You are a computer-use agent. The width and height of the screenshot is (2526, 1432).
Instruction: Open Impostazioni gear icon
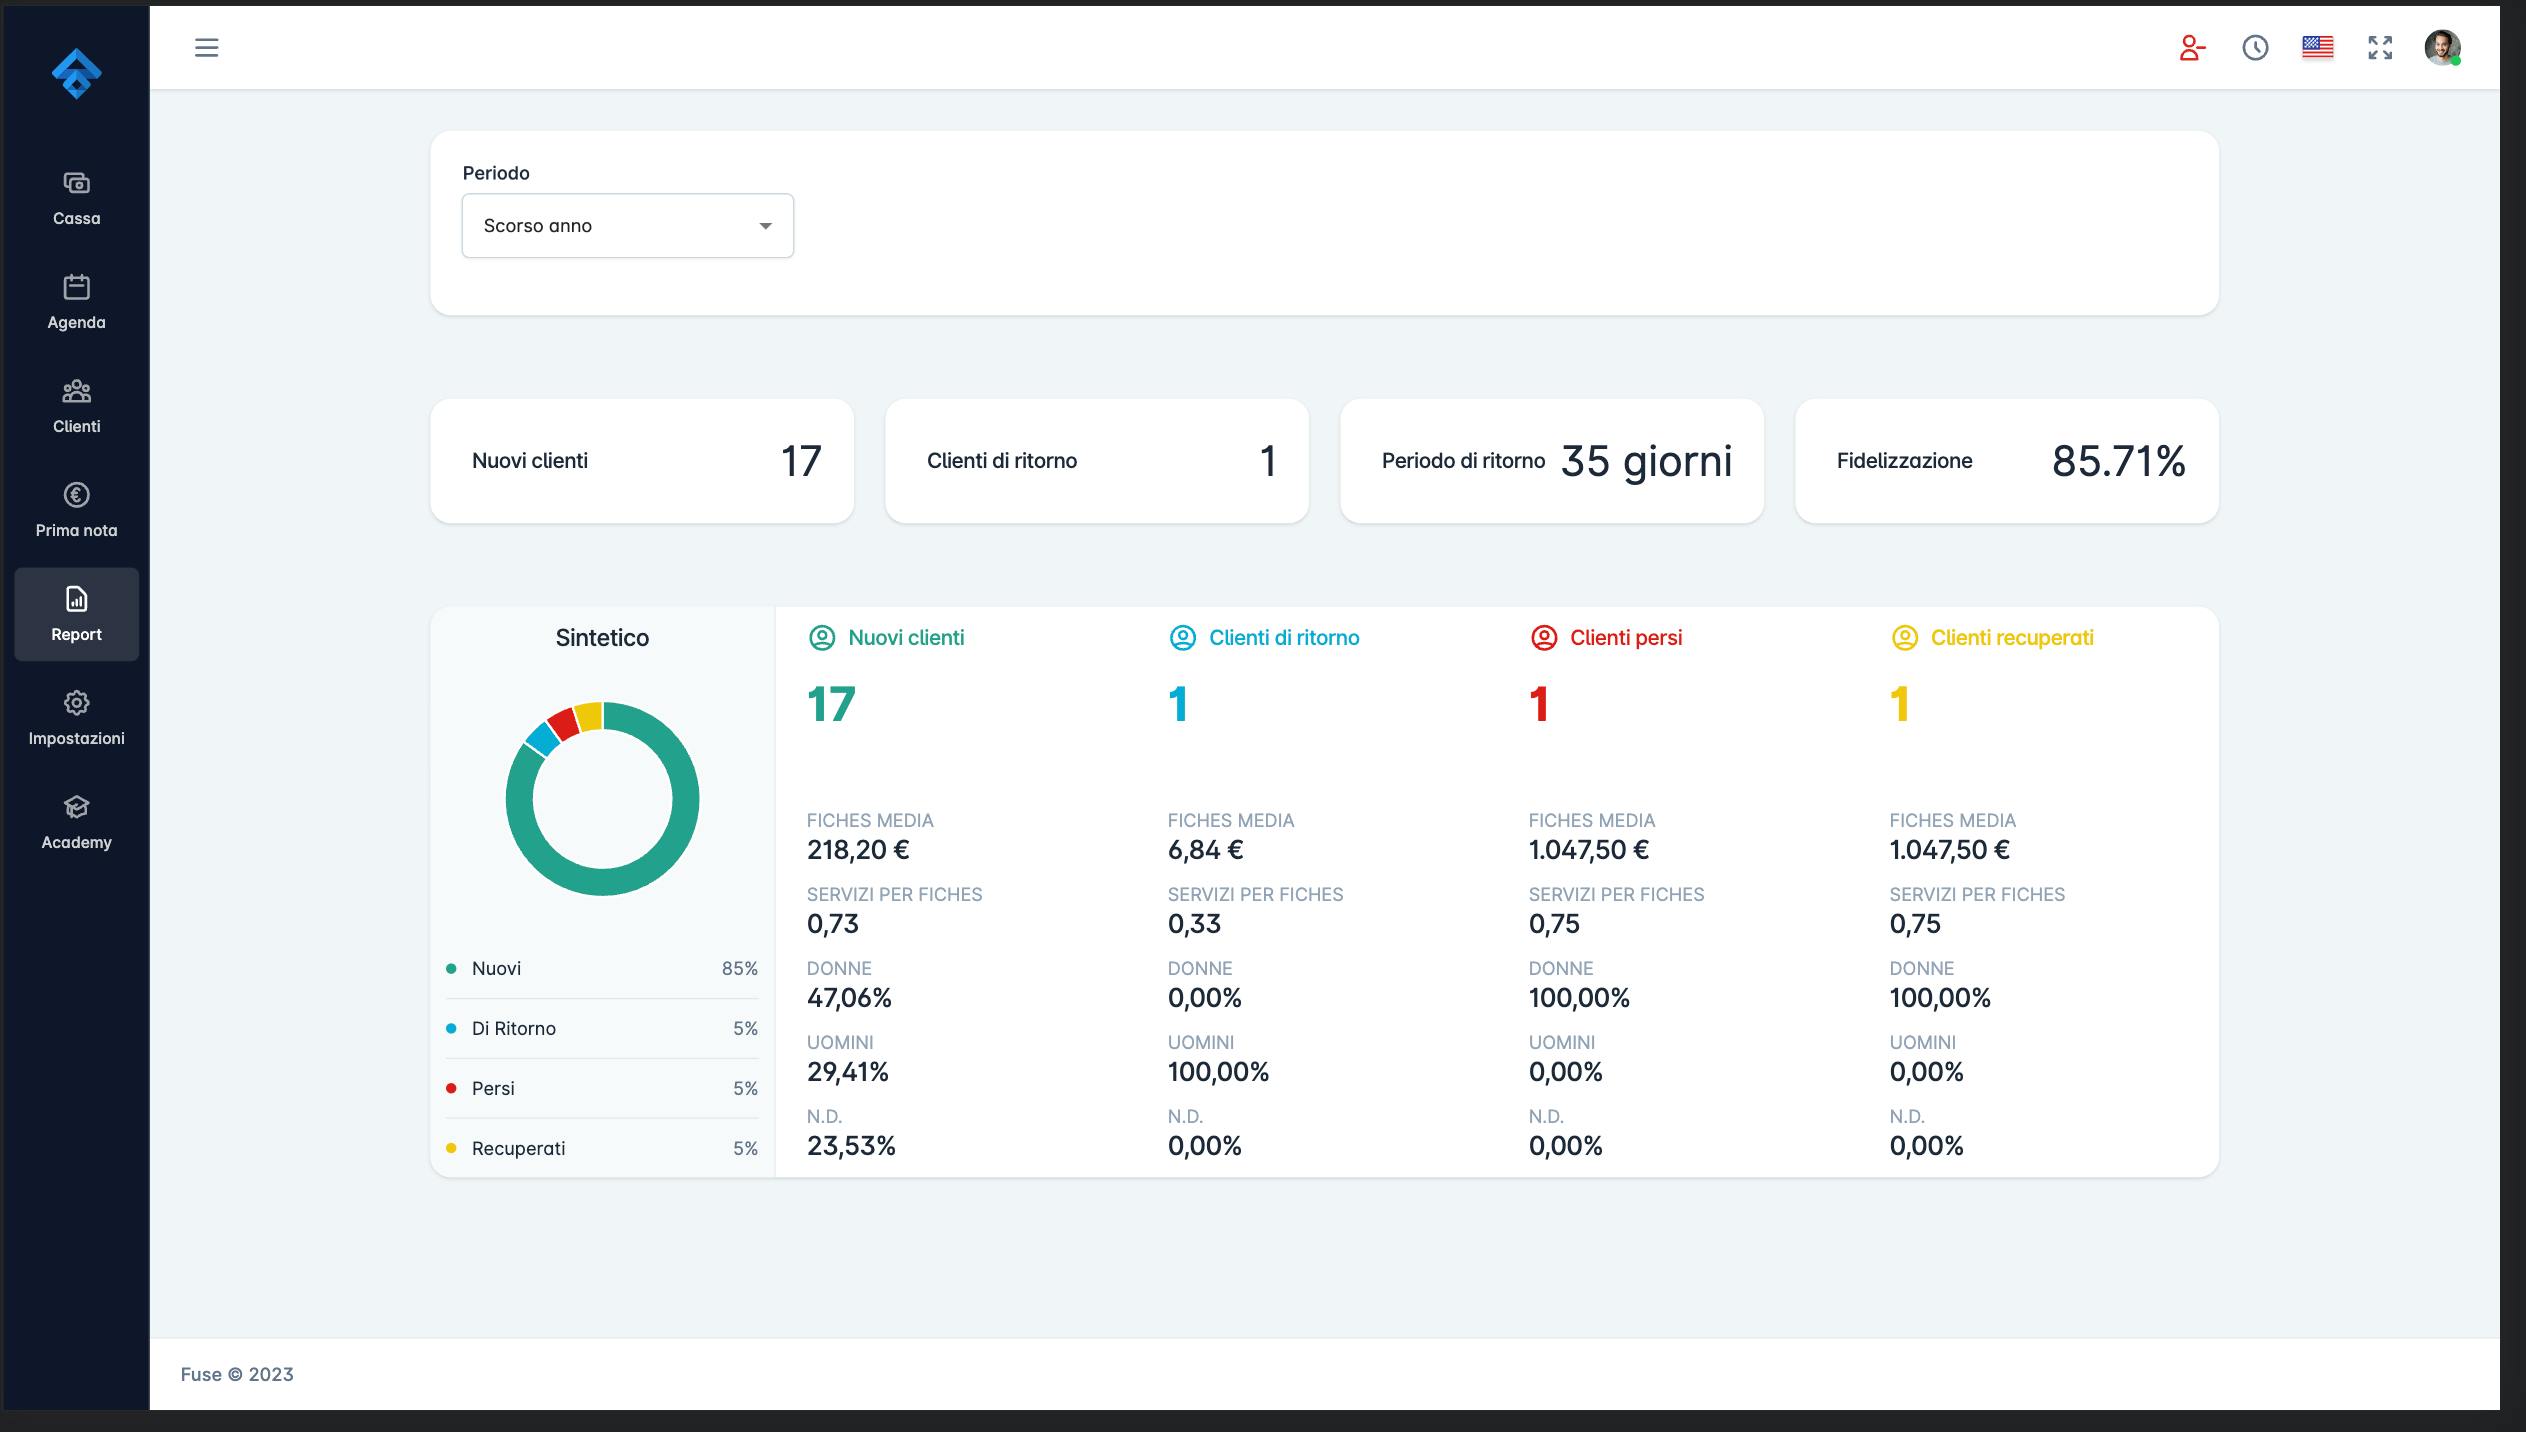coord(76,703)
